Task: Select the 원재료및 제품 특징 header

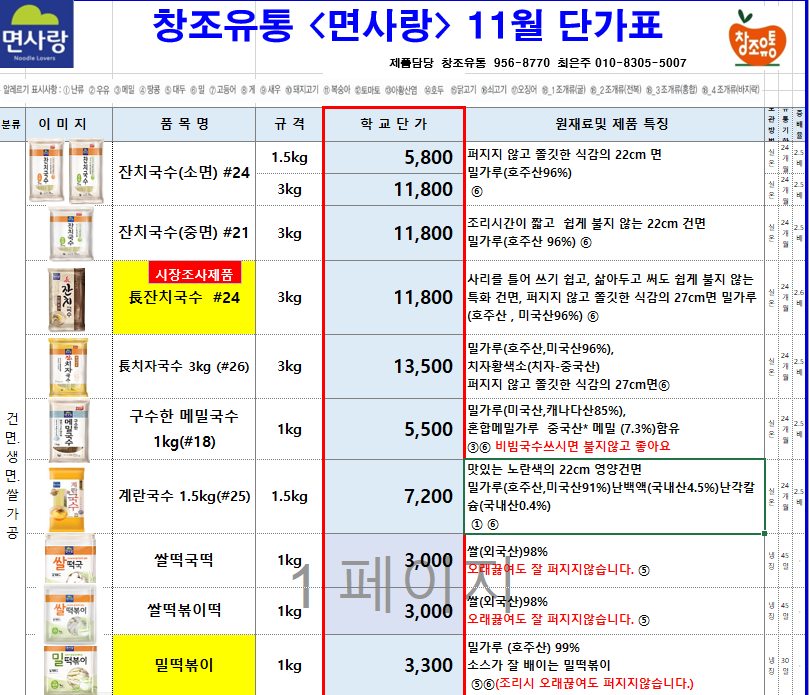Action: tap(614, 124)
